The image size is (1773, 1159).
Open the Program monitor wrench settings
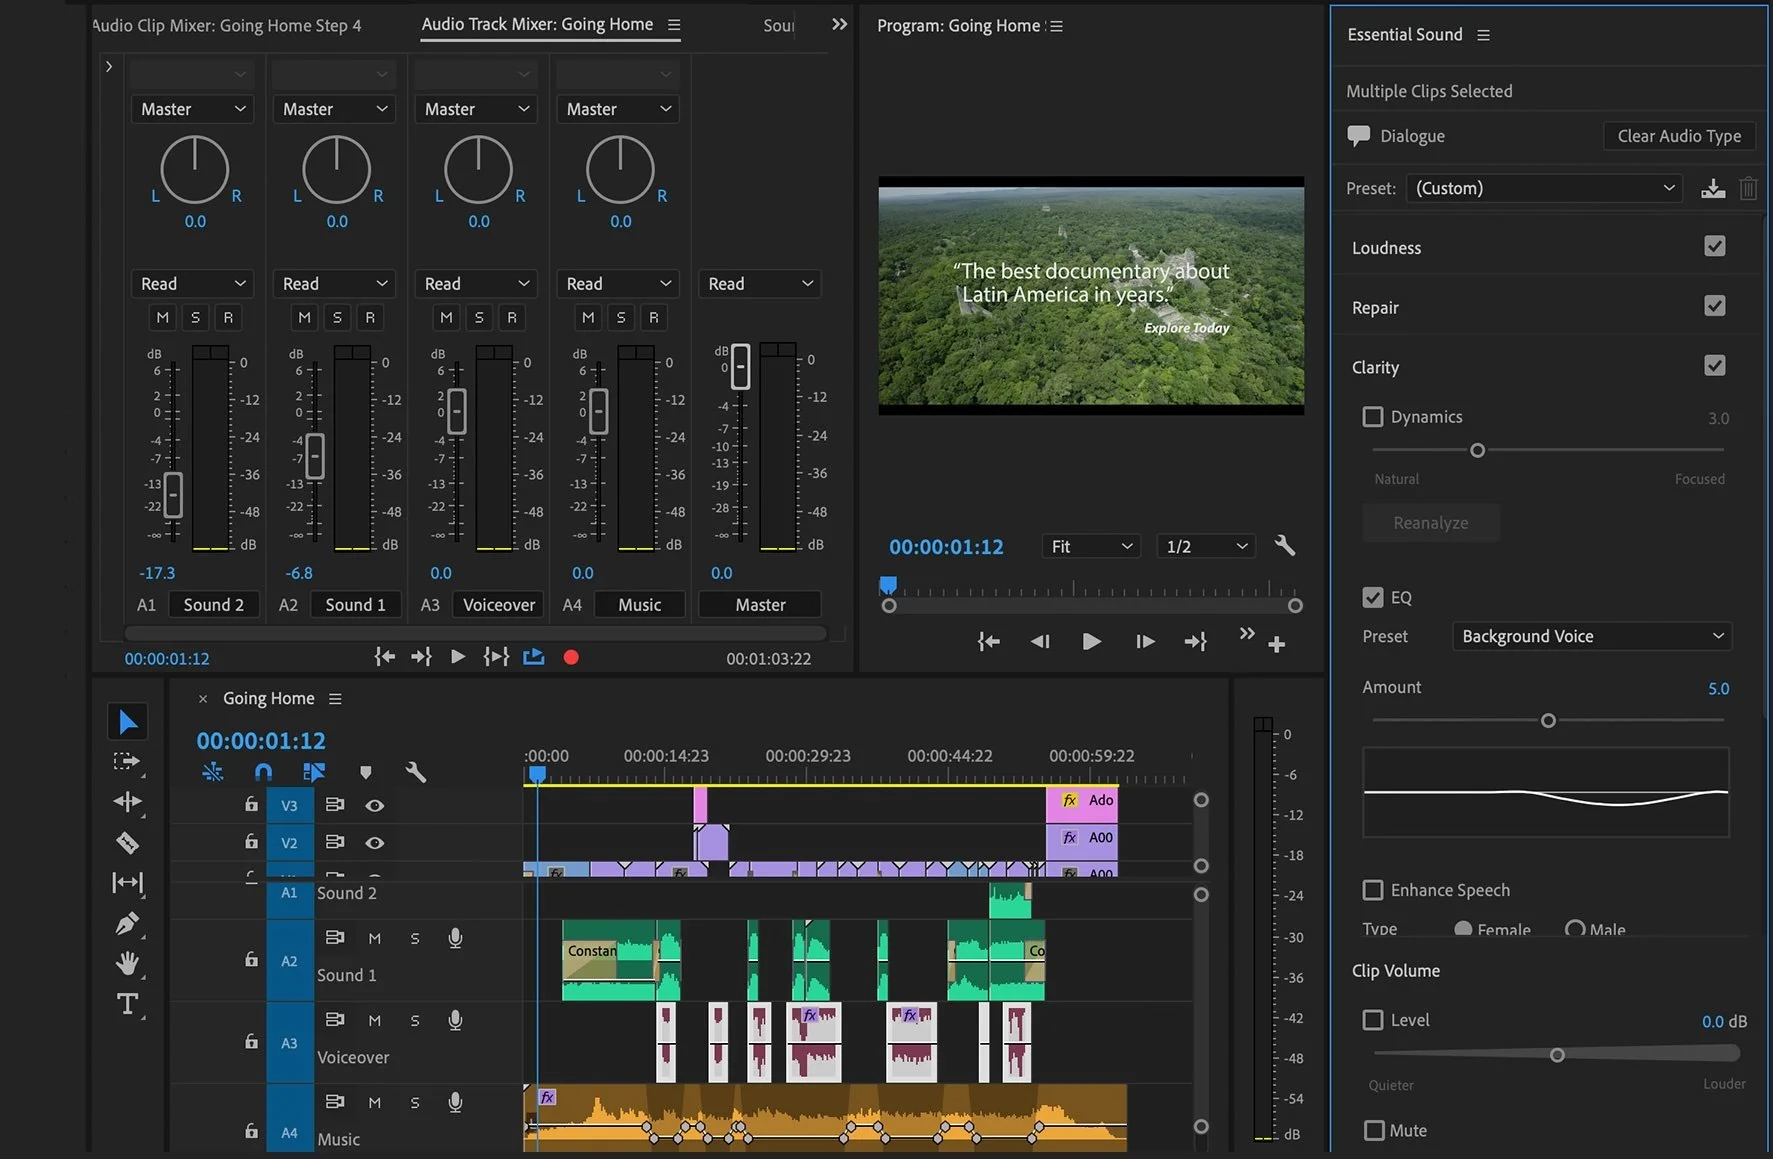click(1285, 546)
